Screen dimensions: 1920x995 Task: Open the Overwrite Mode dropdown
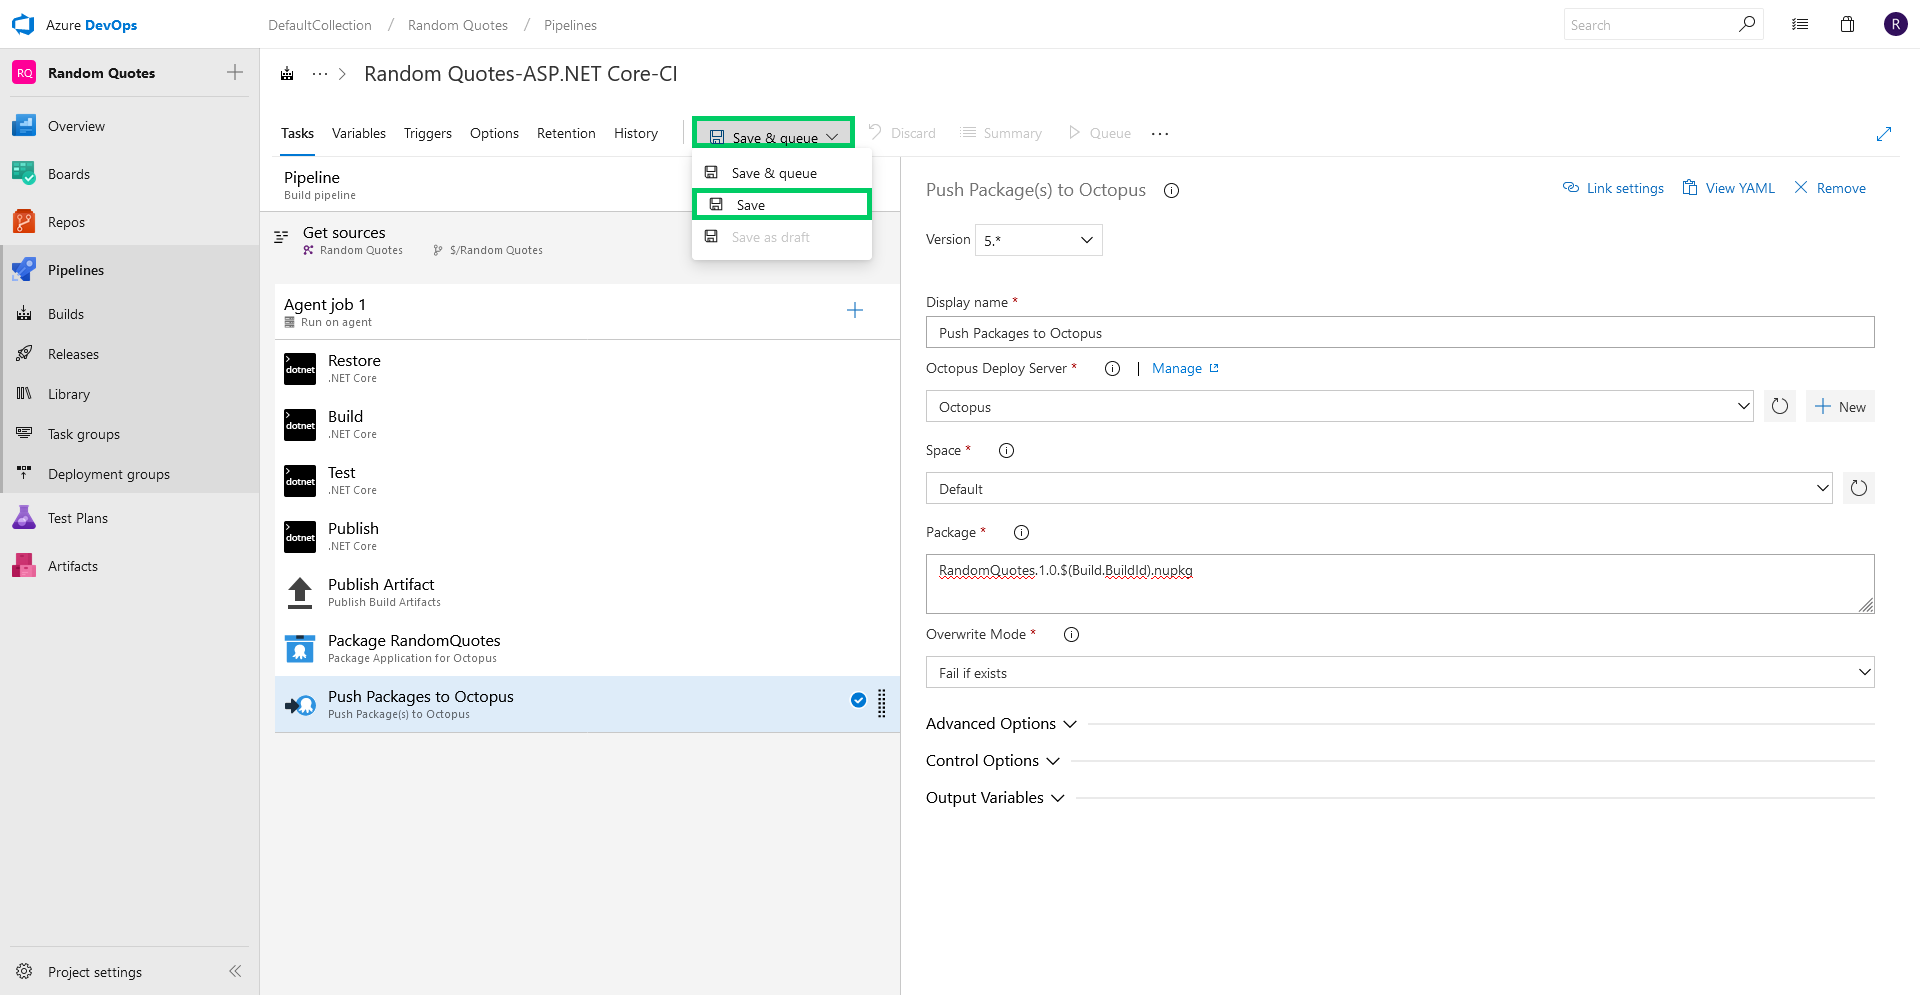1400,672
